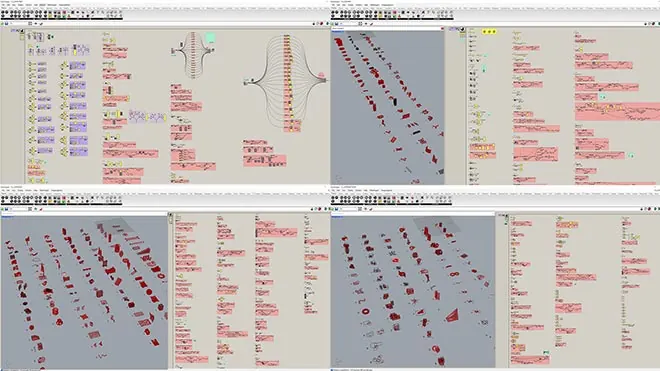This screenshot has width=660, height=371.
Task: Select the yellow three-dot panel in top-right canvas
Action: 489,32
